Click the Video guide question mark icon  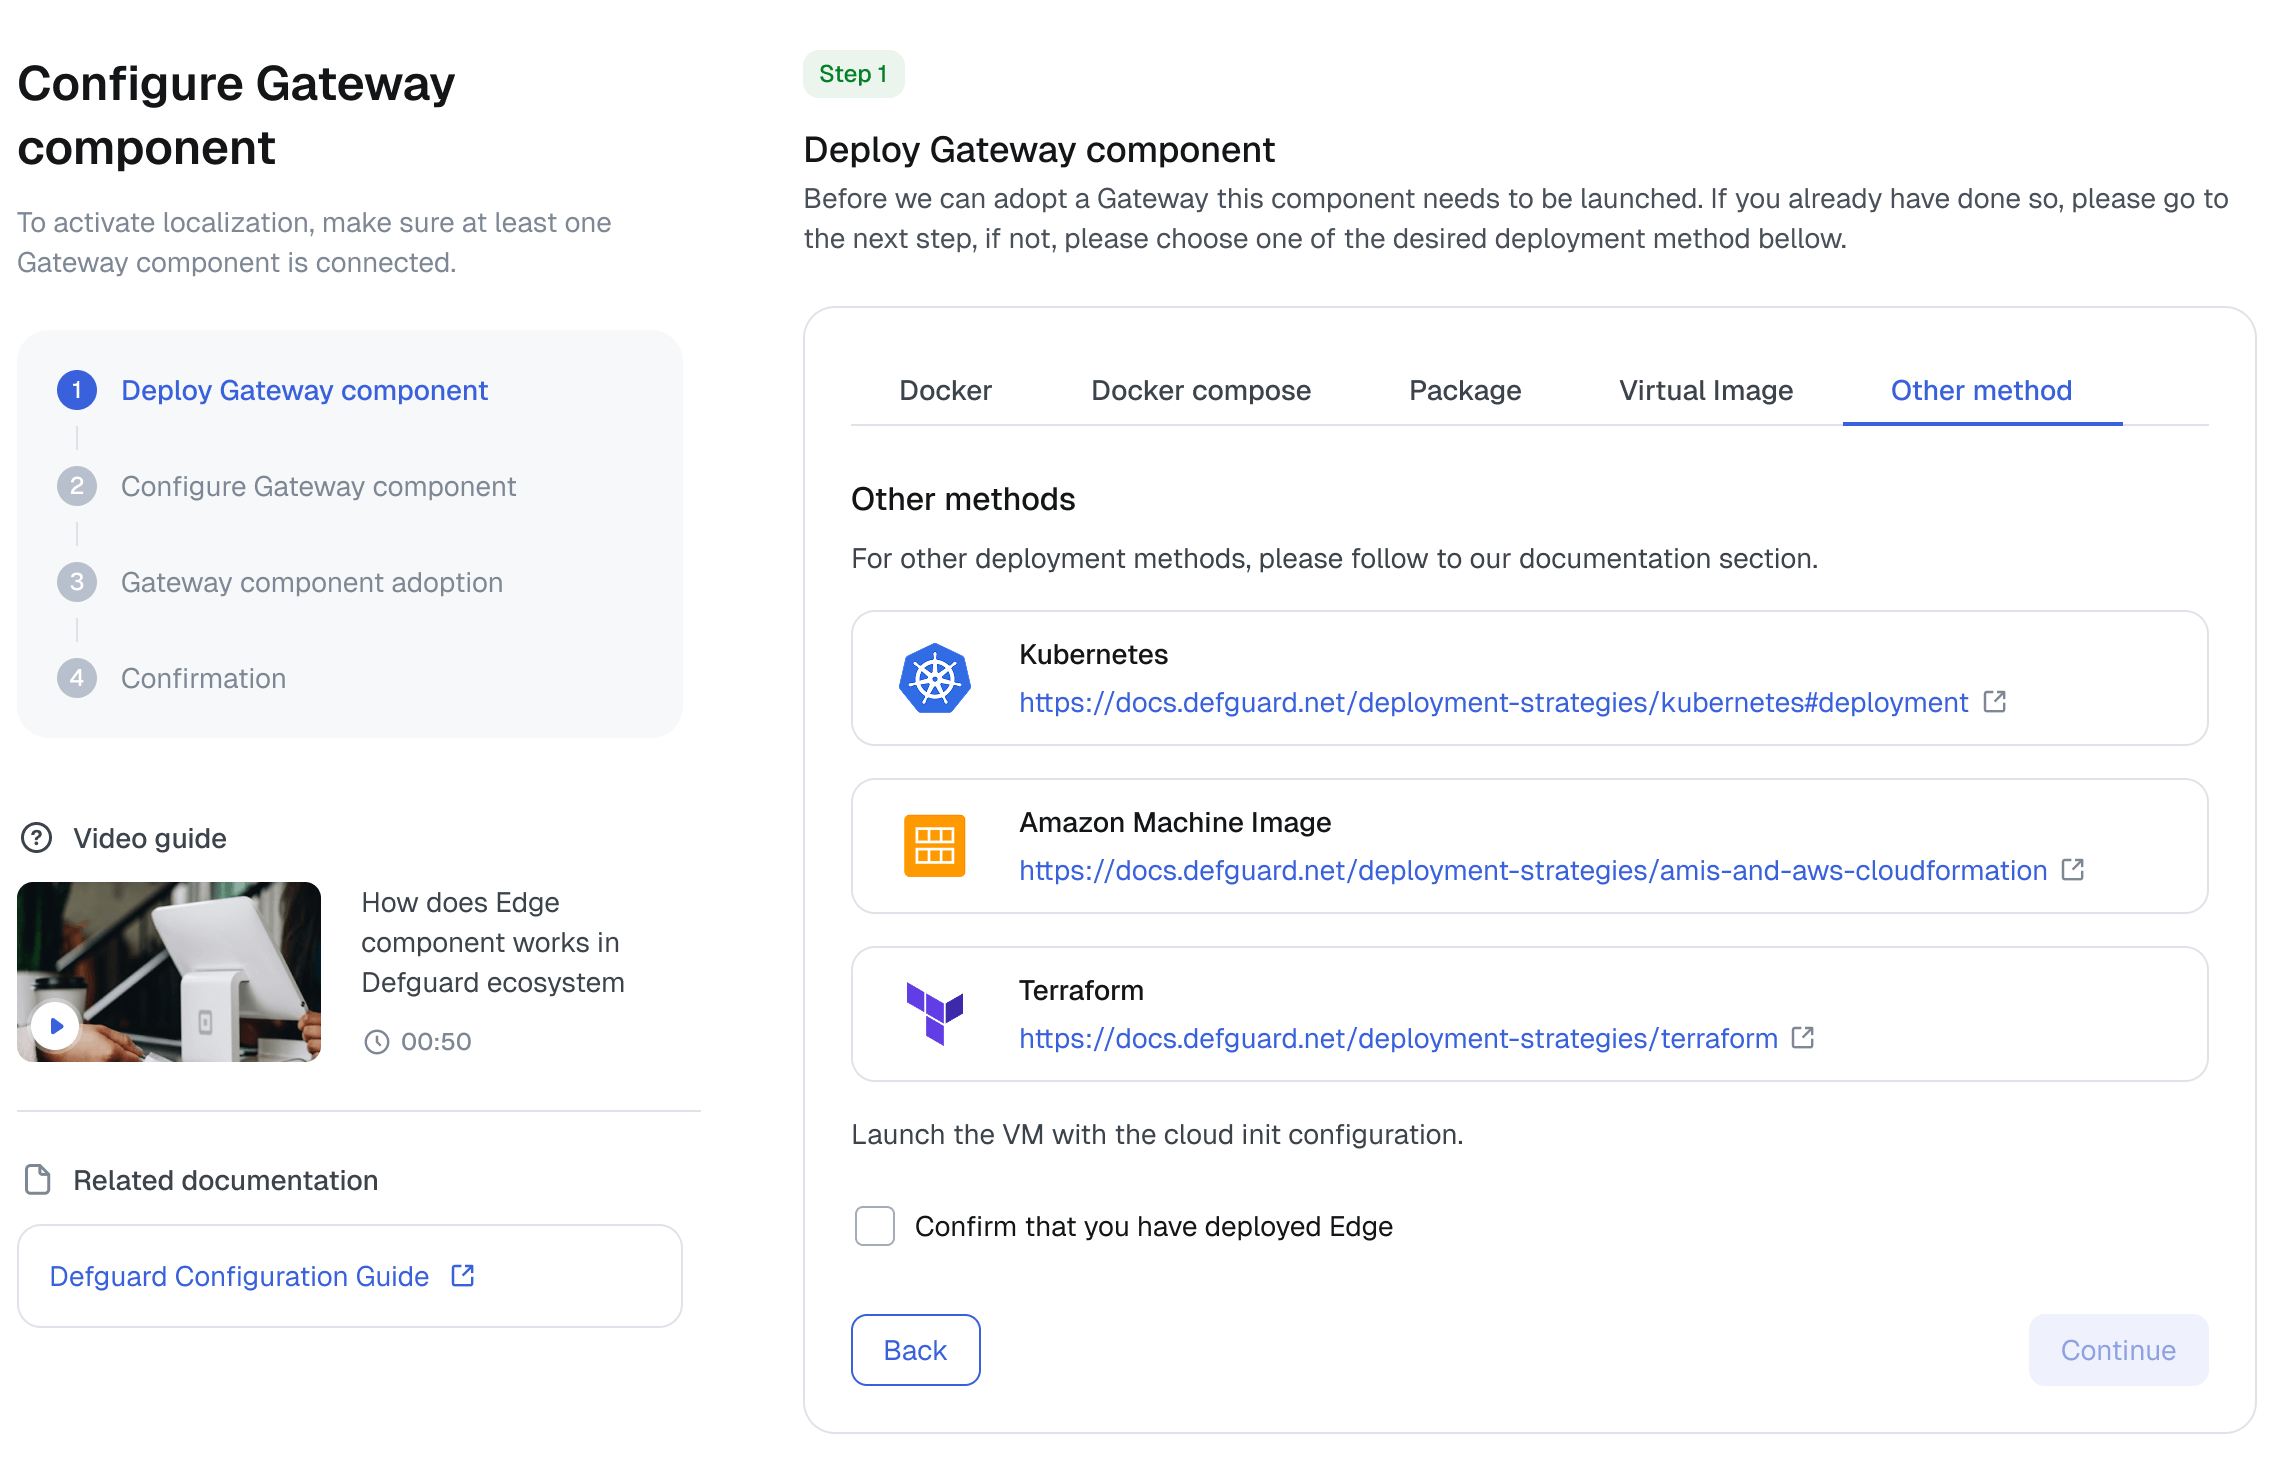click(37, 838)
